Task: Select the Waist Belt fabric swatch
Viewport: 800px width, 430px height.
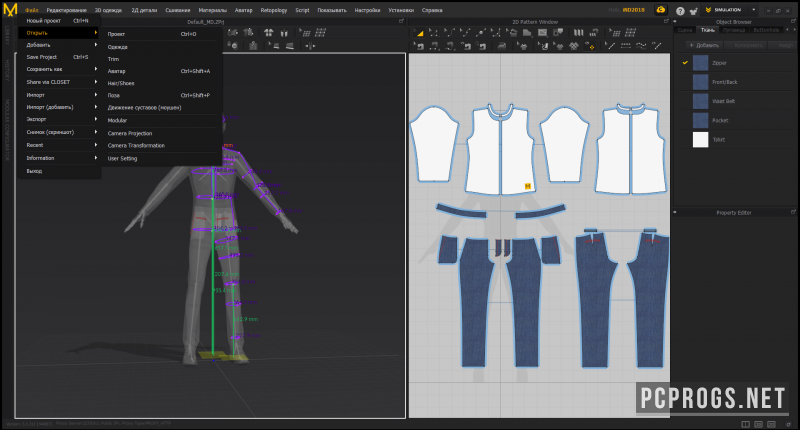Action: 701,101
